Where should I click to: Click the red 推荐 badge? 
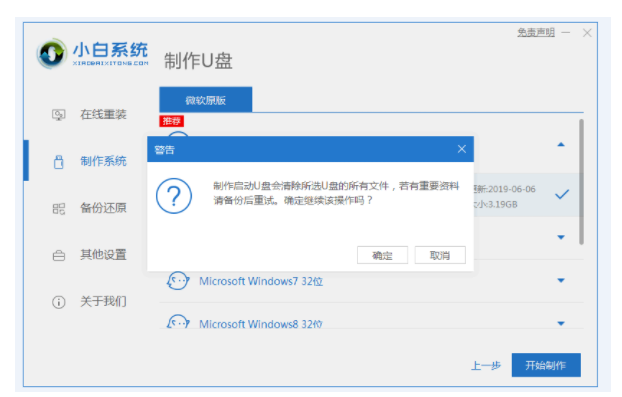tap(171, 121)
